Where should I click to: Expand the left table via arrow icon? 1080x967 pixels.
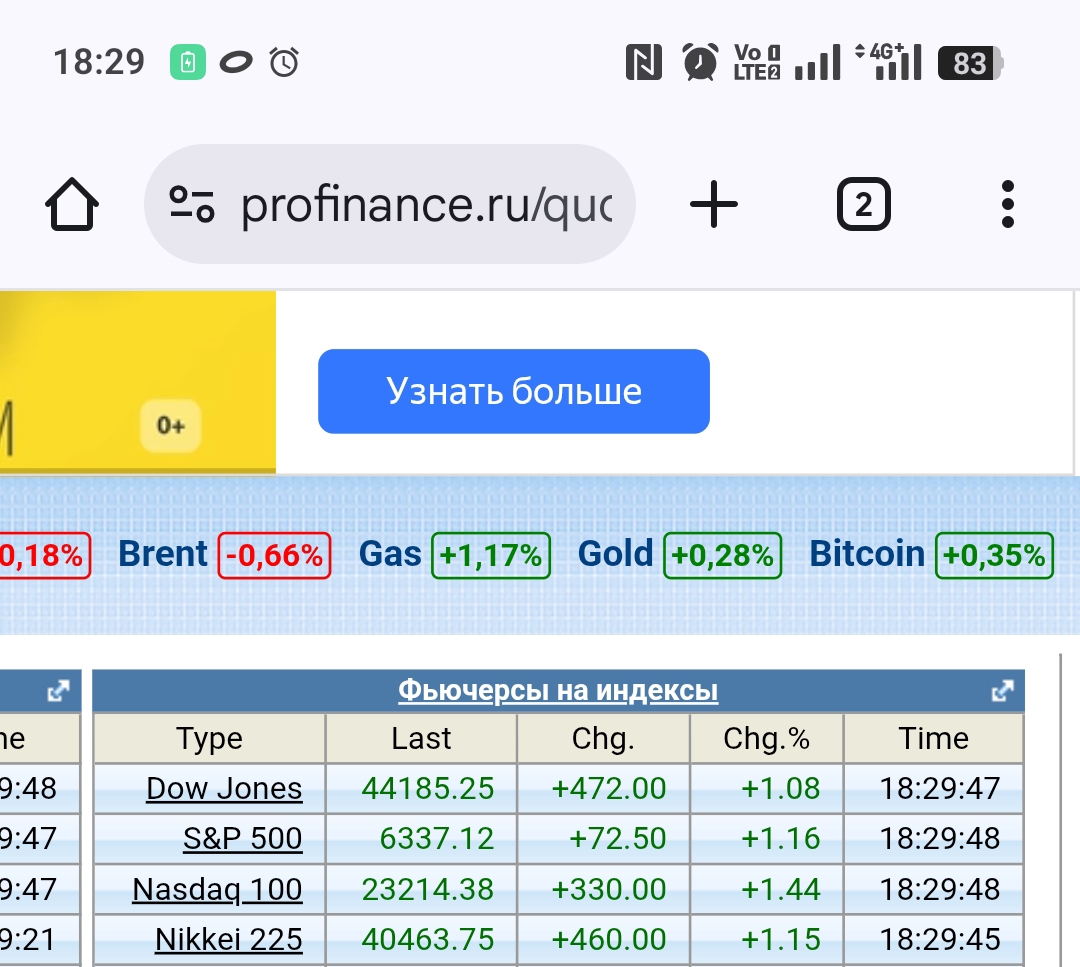(x=59, y=691)
